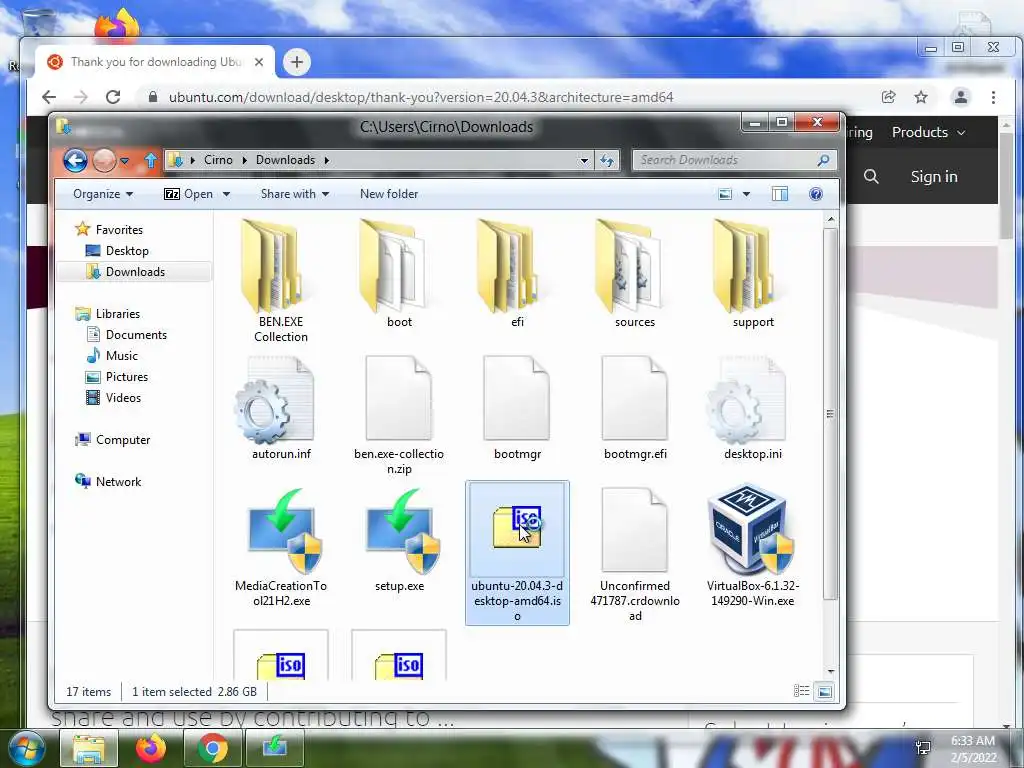Click Explorer's Back arrow button
Screen dimensions: 1024x768
click(75, 160)
